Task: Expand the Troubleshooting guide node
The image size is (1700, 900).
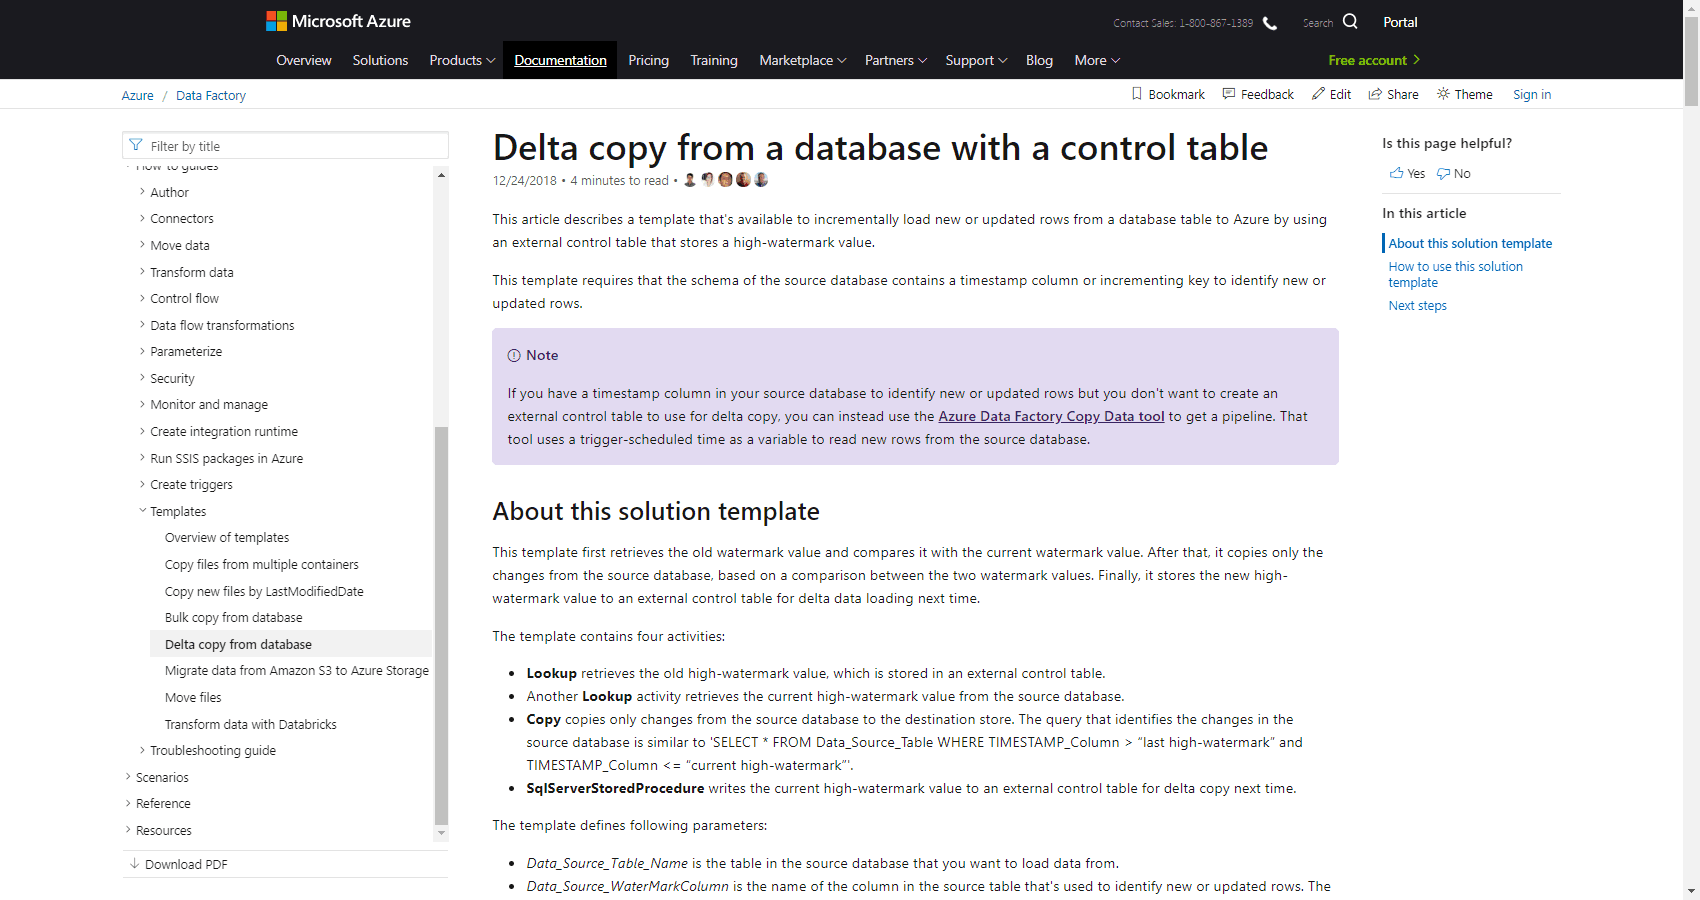Action: coord(142,750)
